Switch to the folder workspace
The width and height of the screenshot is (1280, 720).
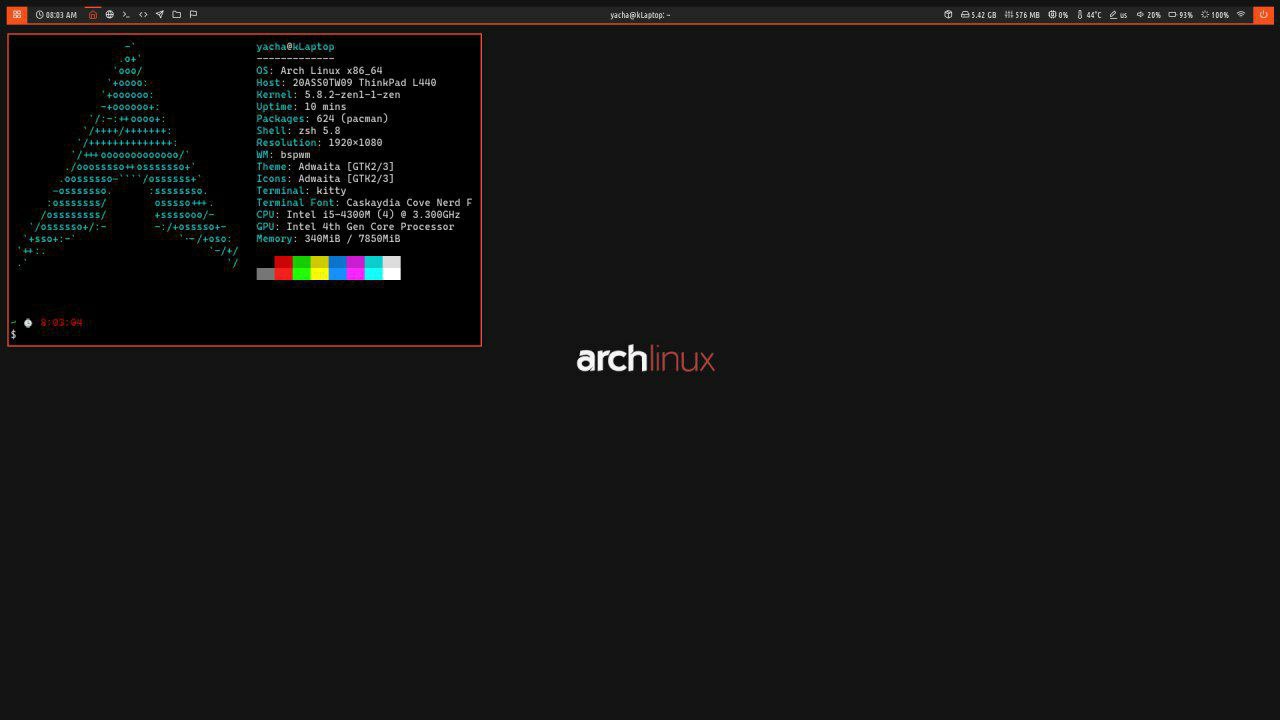point(176,14)
